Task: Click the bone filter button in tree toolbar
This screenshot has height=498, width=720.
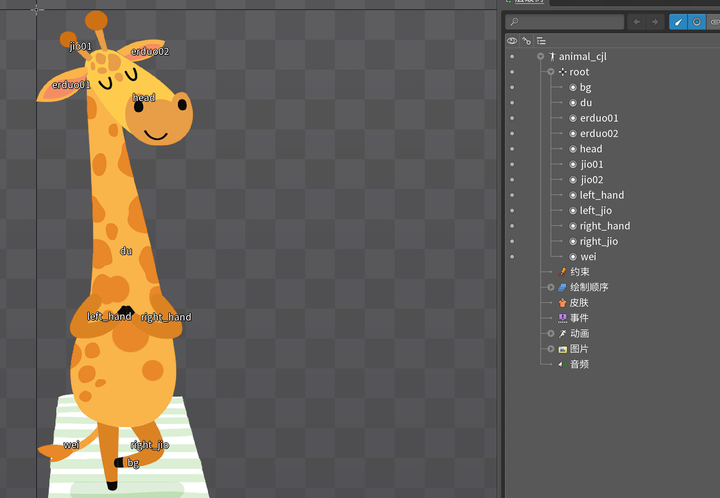Action: (677, 22)
